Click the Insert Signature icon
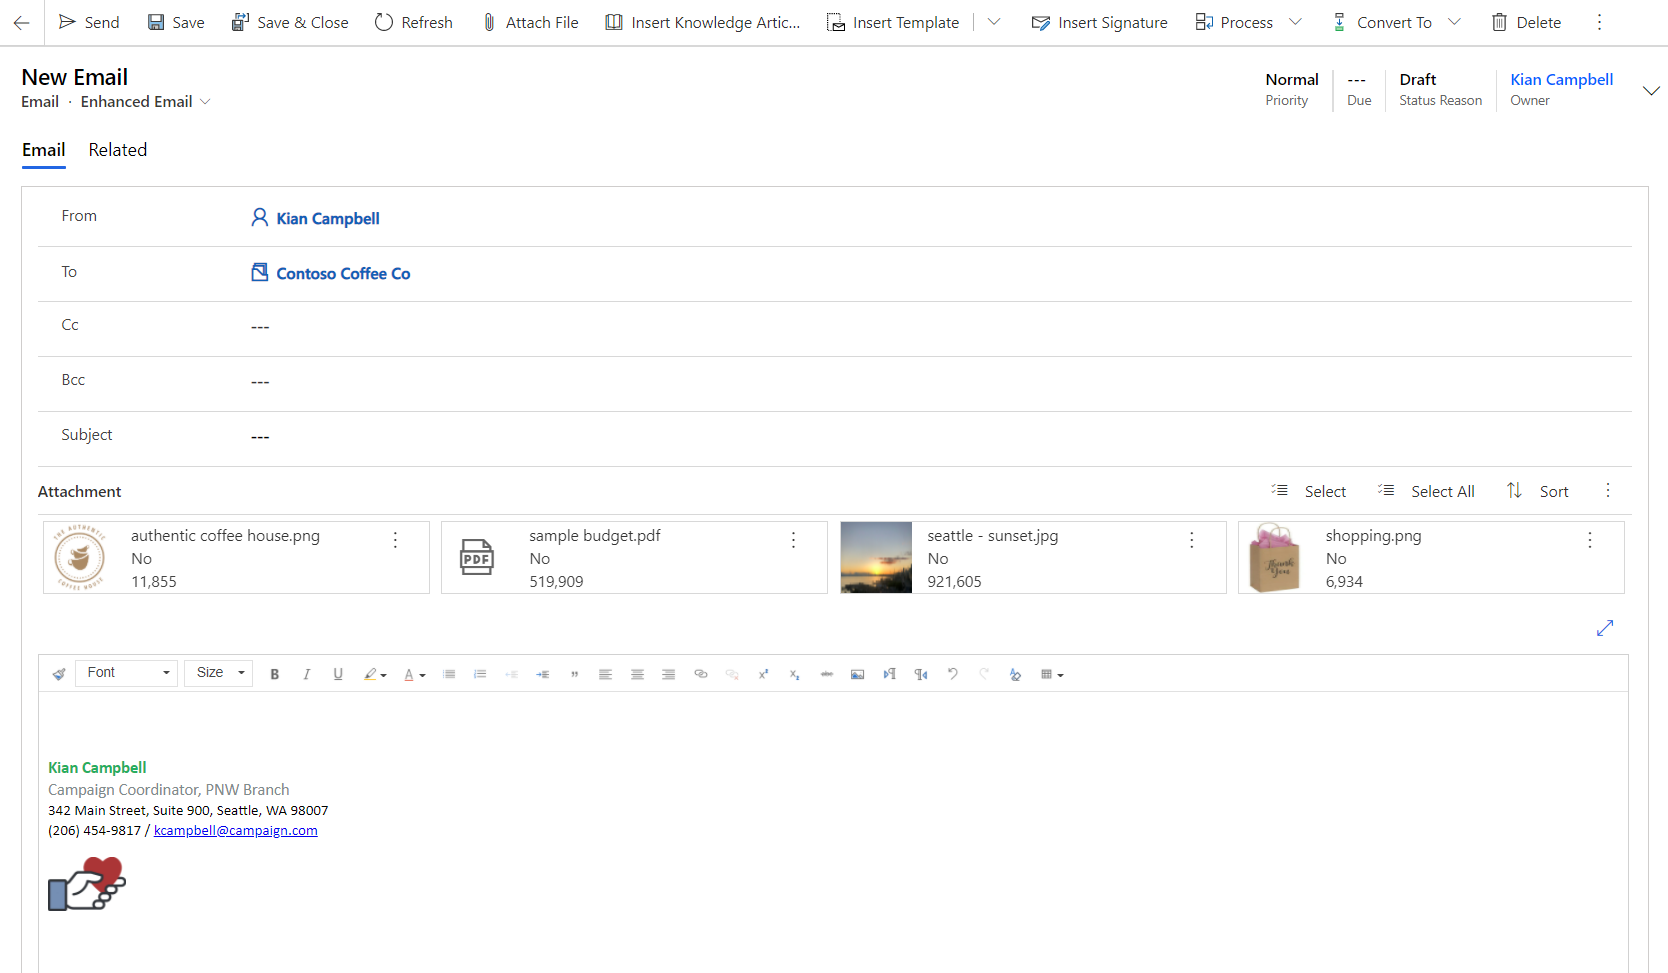 [x=1041, y=22]
